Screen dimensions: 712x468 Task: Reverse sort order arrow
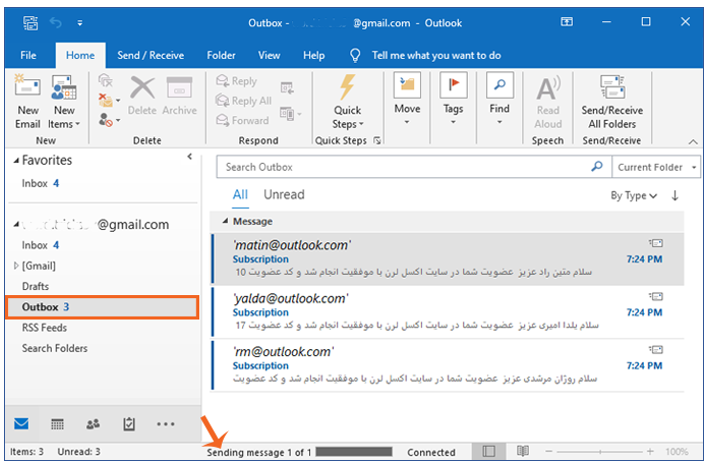click(x=675, y=196)
